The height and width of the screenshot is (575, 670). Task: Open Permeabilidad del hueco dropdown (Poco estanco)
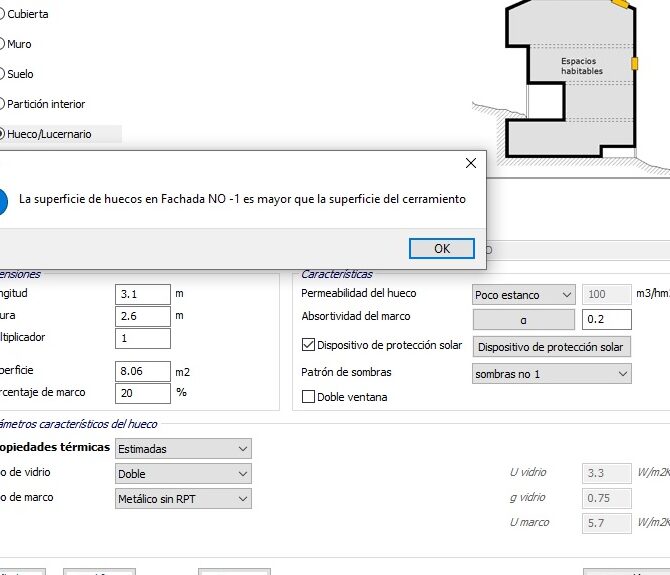[523, 295]
